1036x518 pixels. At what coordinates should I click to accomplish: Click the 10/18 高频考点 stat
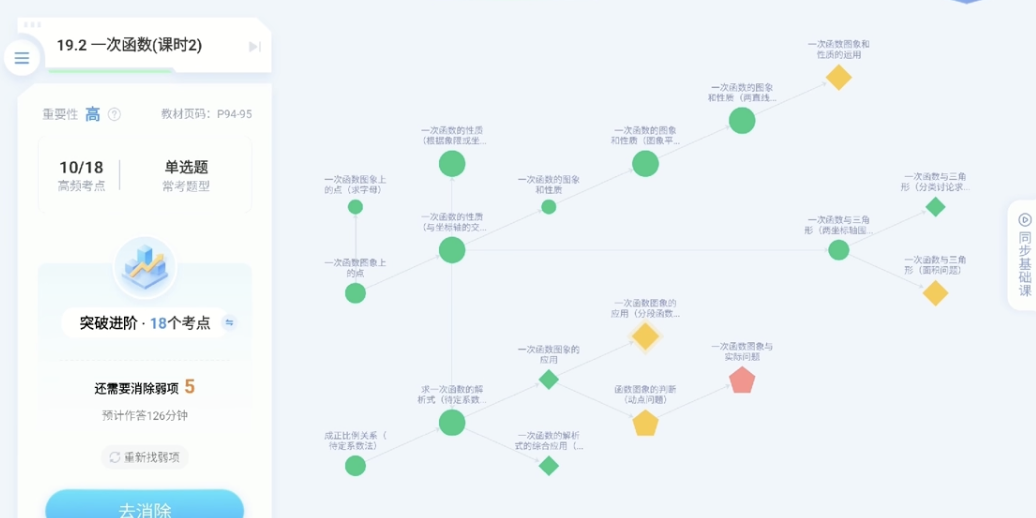point(81,175)
